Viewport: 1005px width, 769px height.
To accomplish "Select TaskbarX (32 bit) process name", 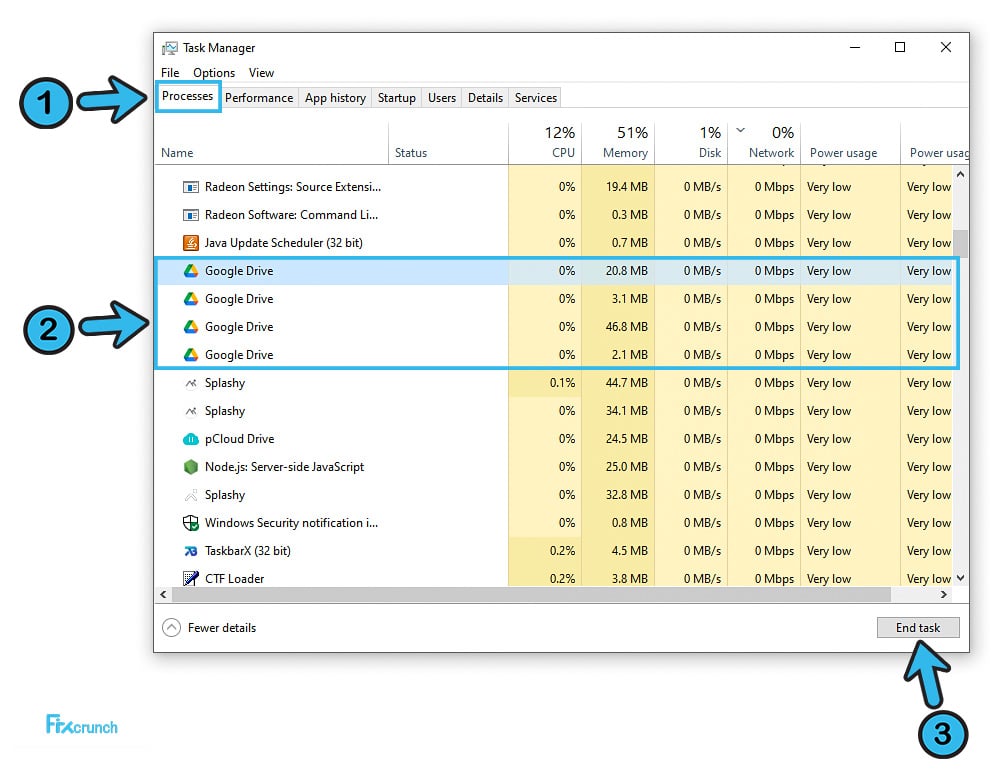I will click(247, 551).
